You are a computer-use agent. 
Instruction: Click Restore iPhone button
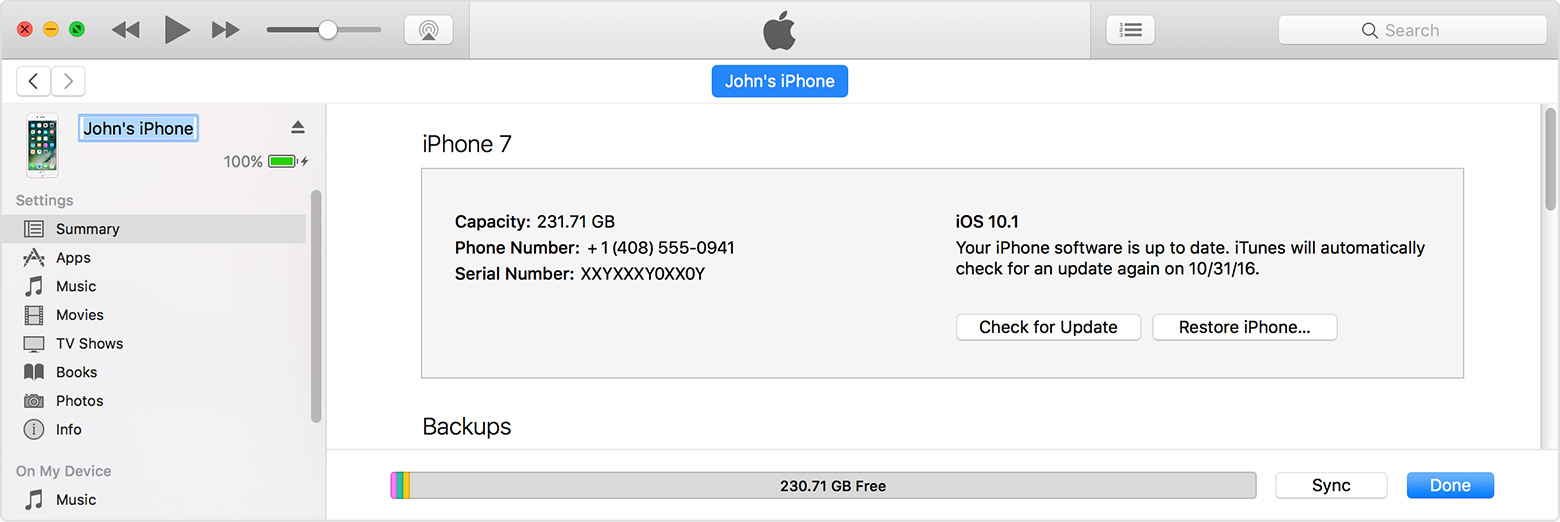click(1245, 327)
